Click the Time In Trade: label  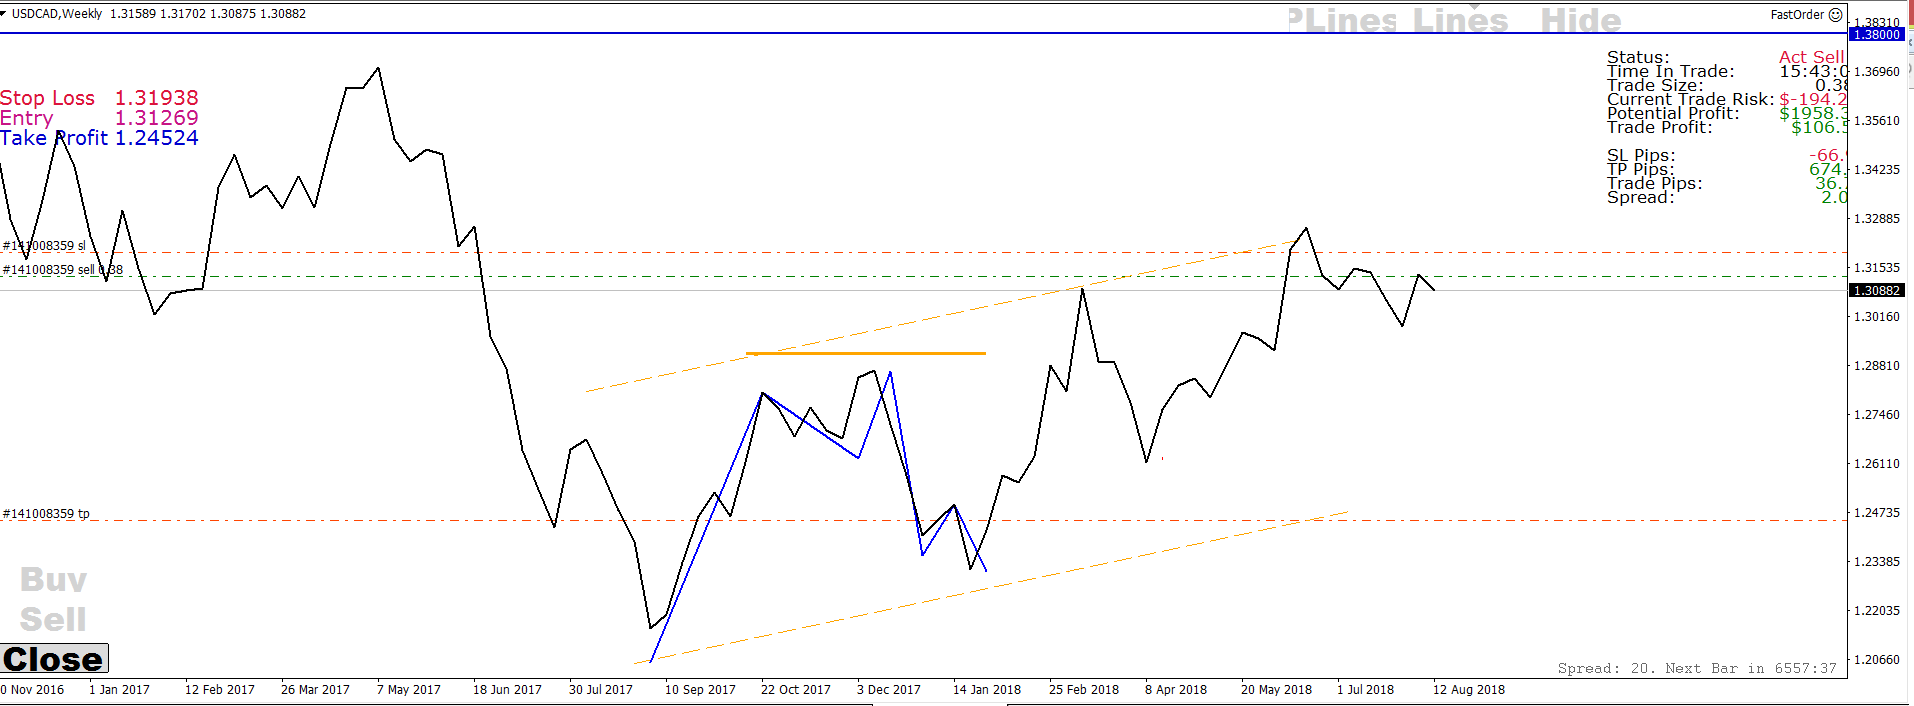coord(1671,72)
